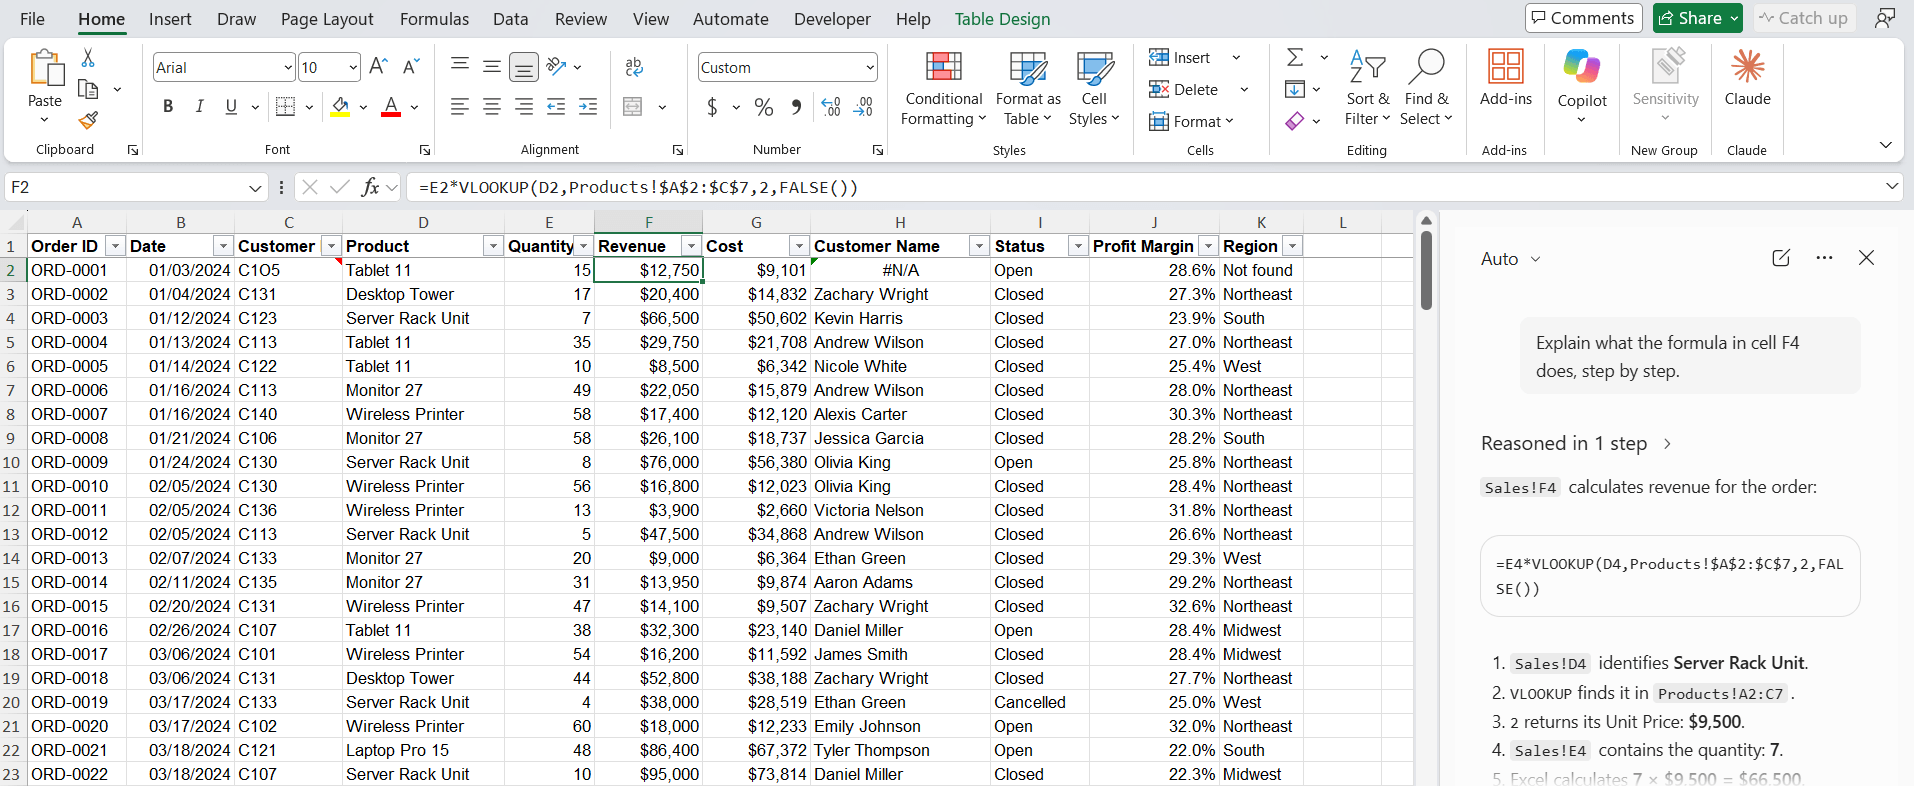
Task: Switch to the Data tab
Action: (x=510, y=19)
